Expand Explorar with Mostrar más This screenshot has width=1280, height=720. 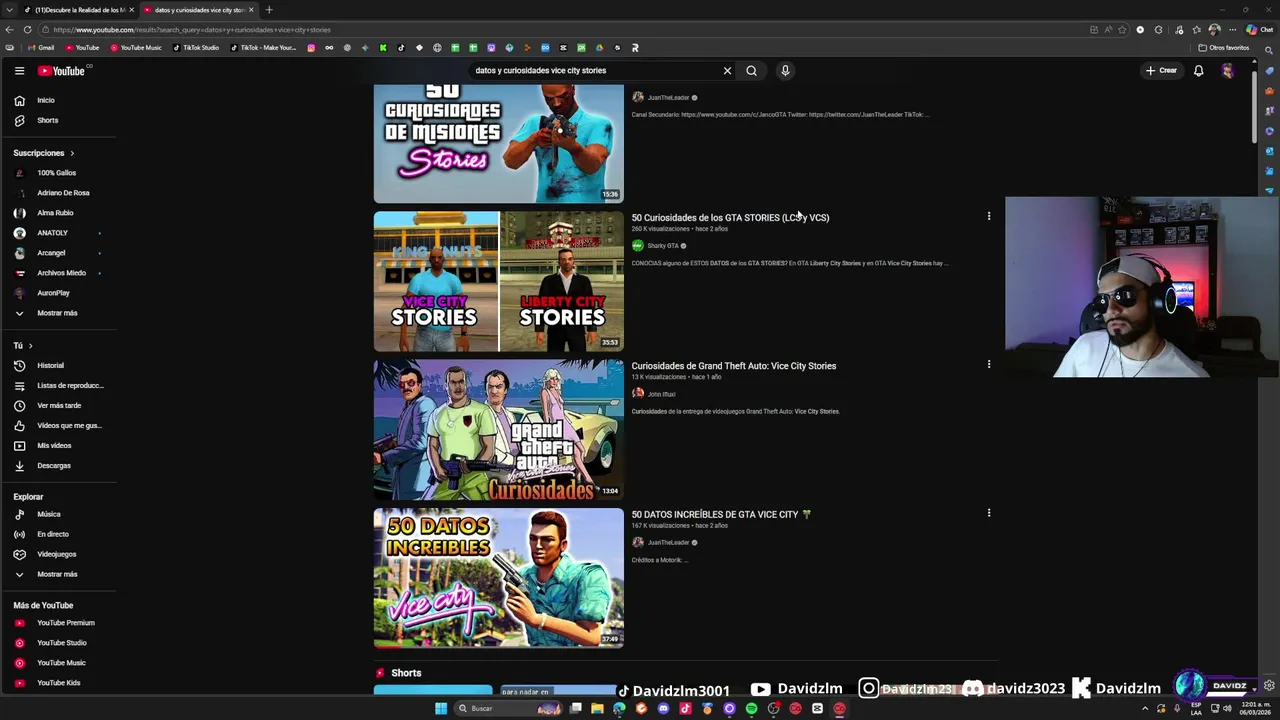[x=58, y=574]
